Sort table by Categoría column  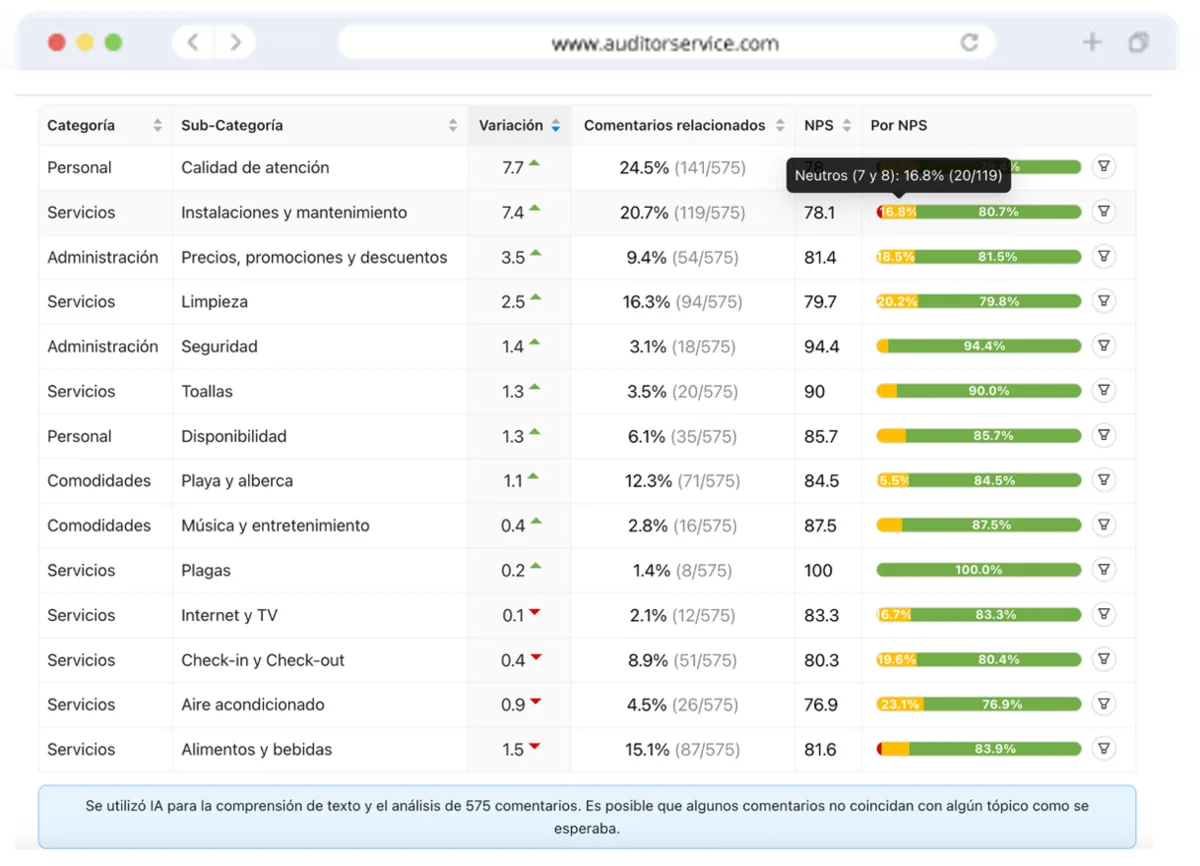point(157,126)
